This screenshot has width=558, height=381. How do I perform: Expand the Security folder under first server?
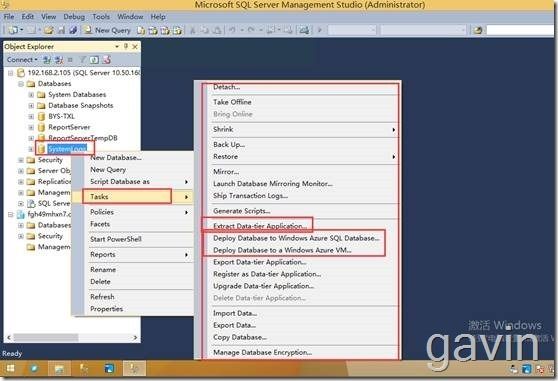point(21,160)
